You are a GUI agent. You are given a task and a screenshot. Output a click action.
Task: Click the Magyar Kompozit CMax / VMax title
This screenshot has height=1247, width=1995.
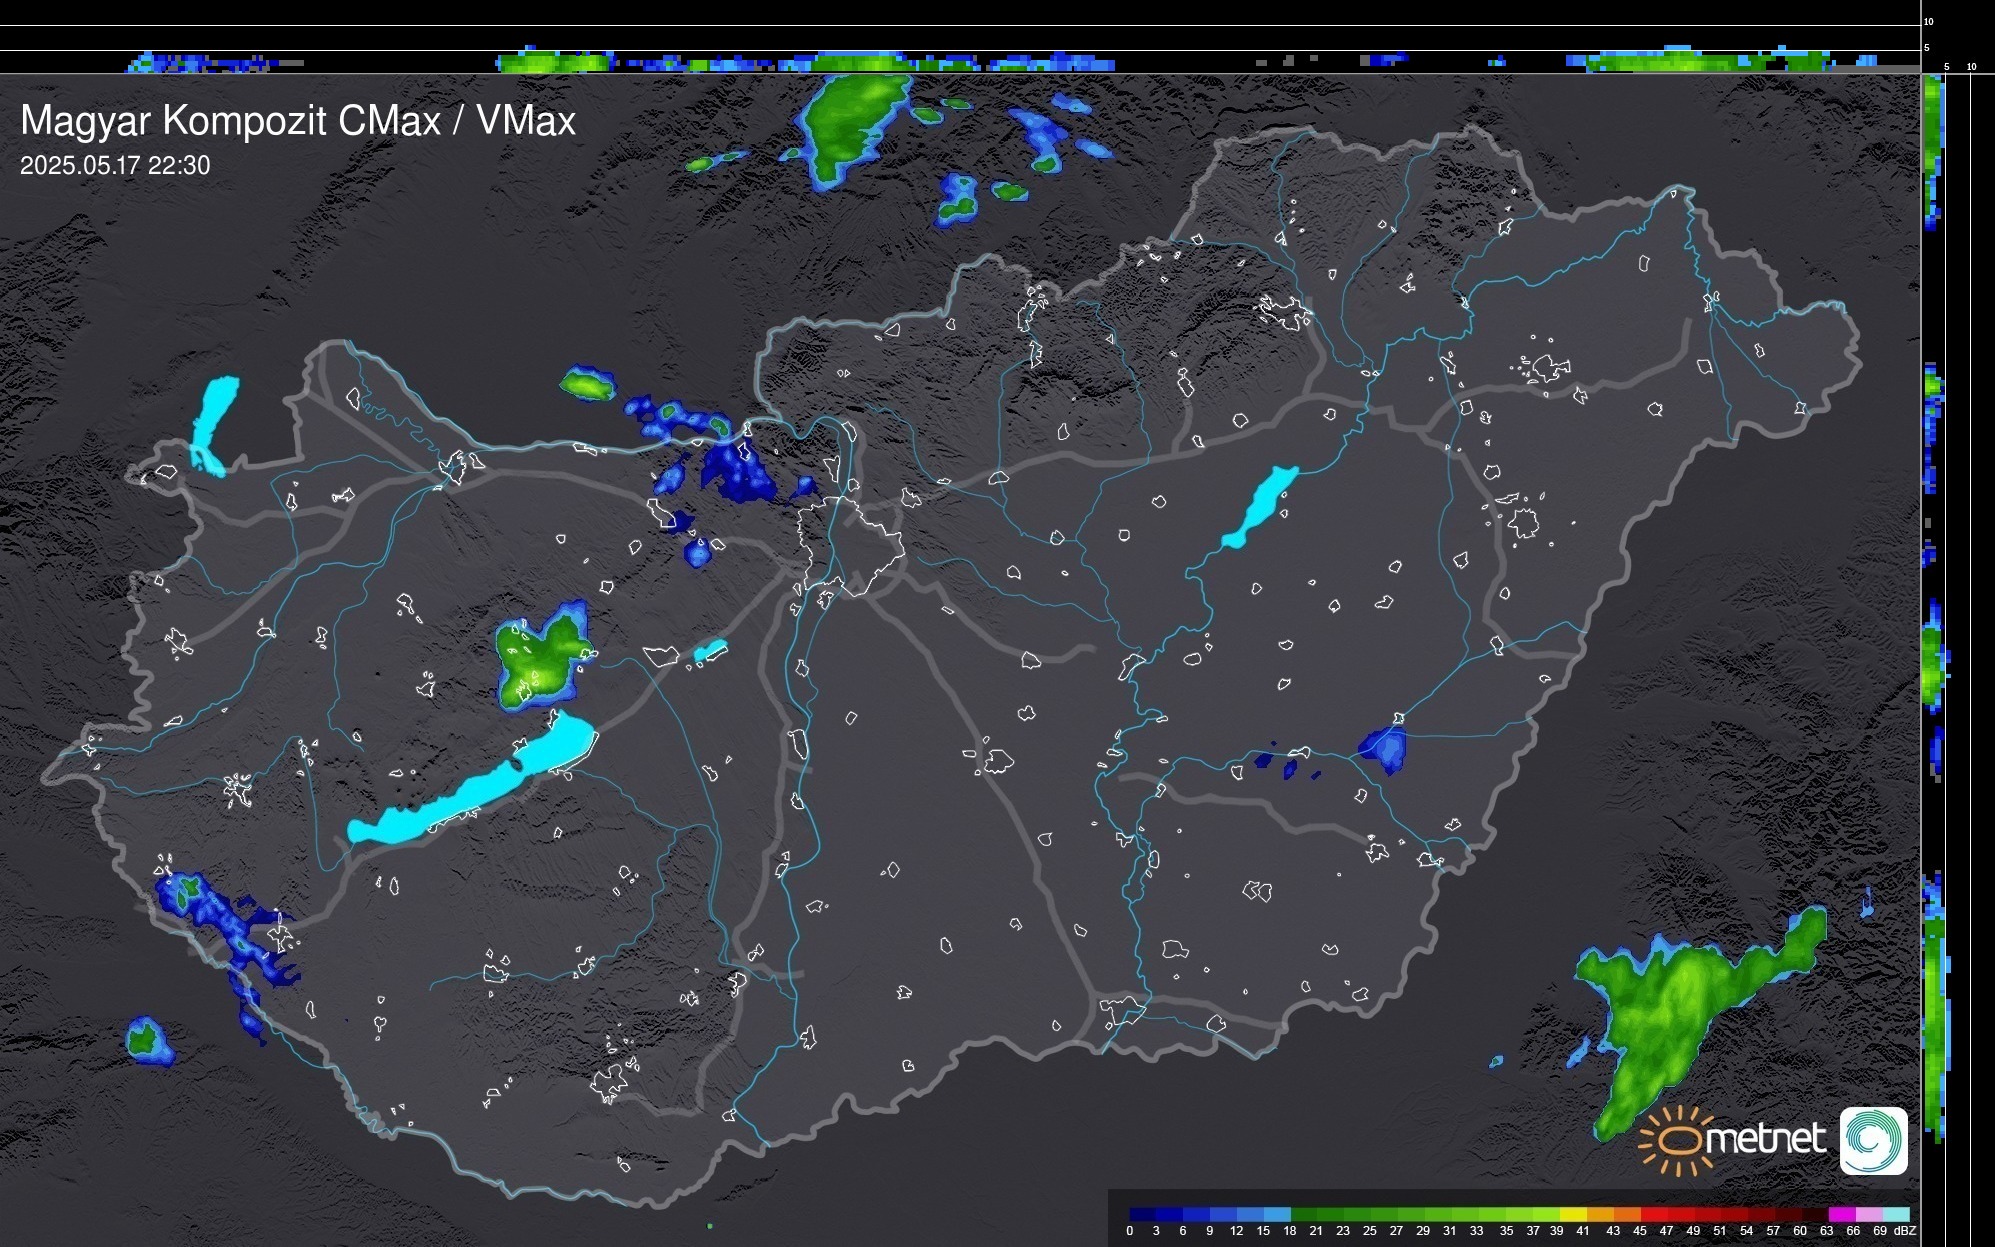pos(298,121)
